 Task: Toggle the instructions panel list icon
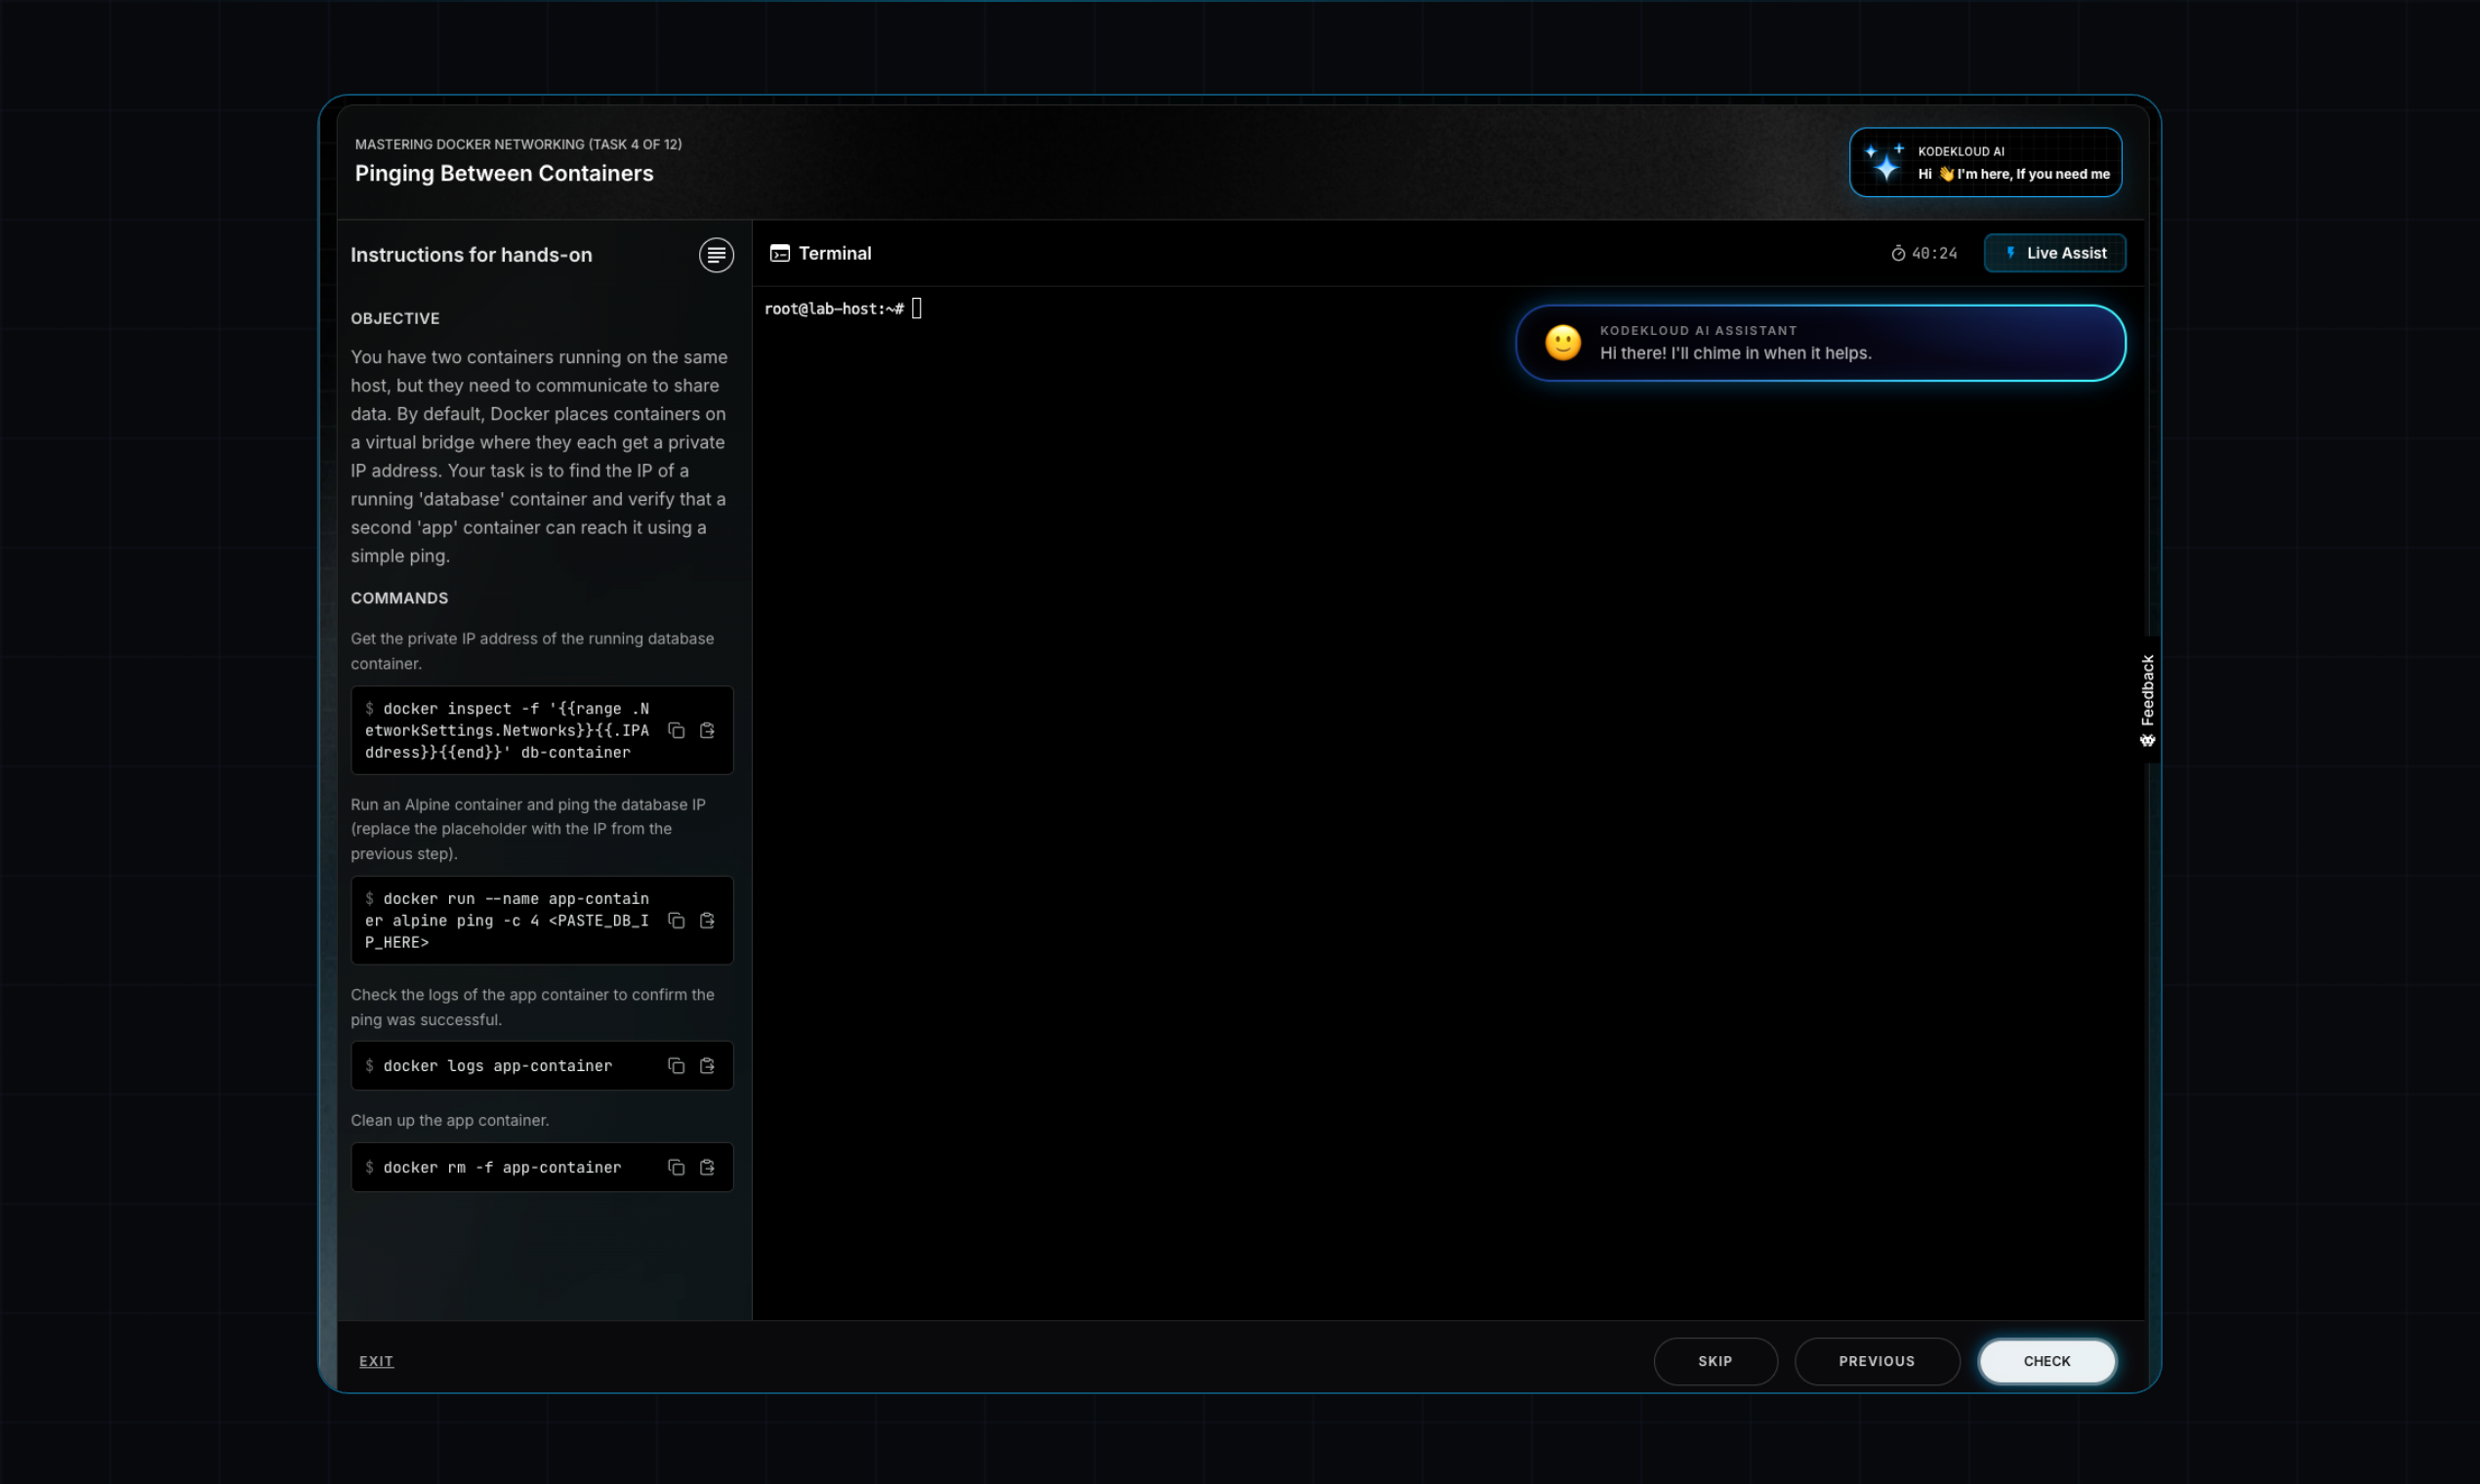tap(716, 255)
